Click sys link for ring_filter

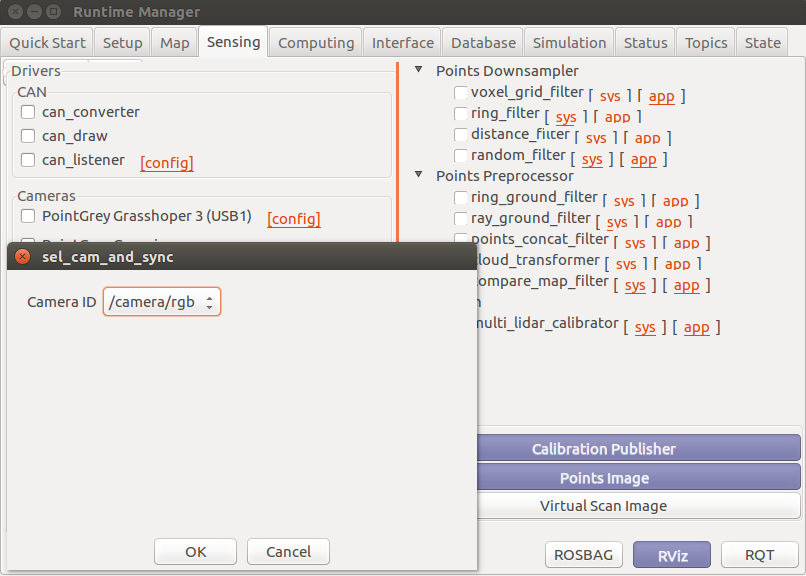point(566,117)
